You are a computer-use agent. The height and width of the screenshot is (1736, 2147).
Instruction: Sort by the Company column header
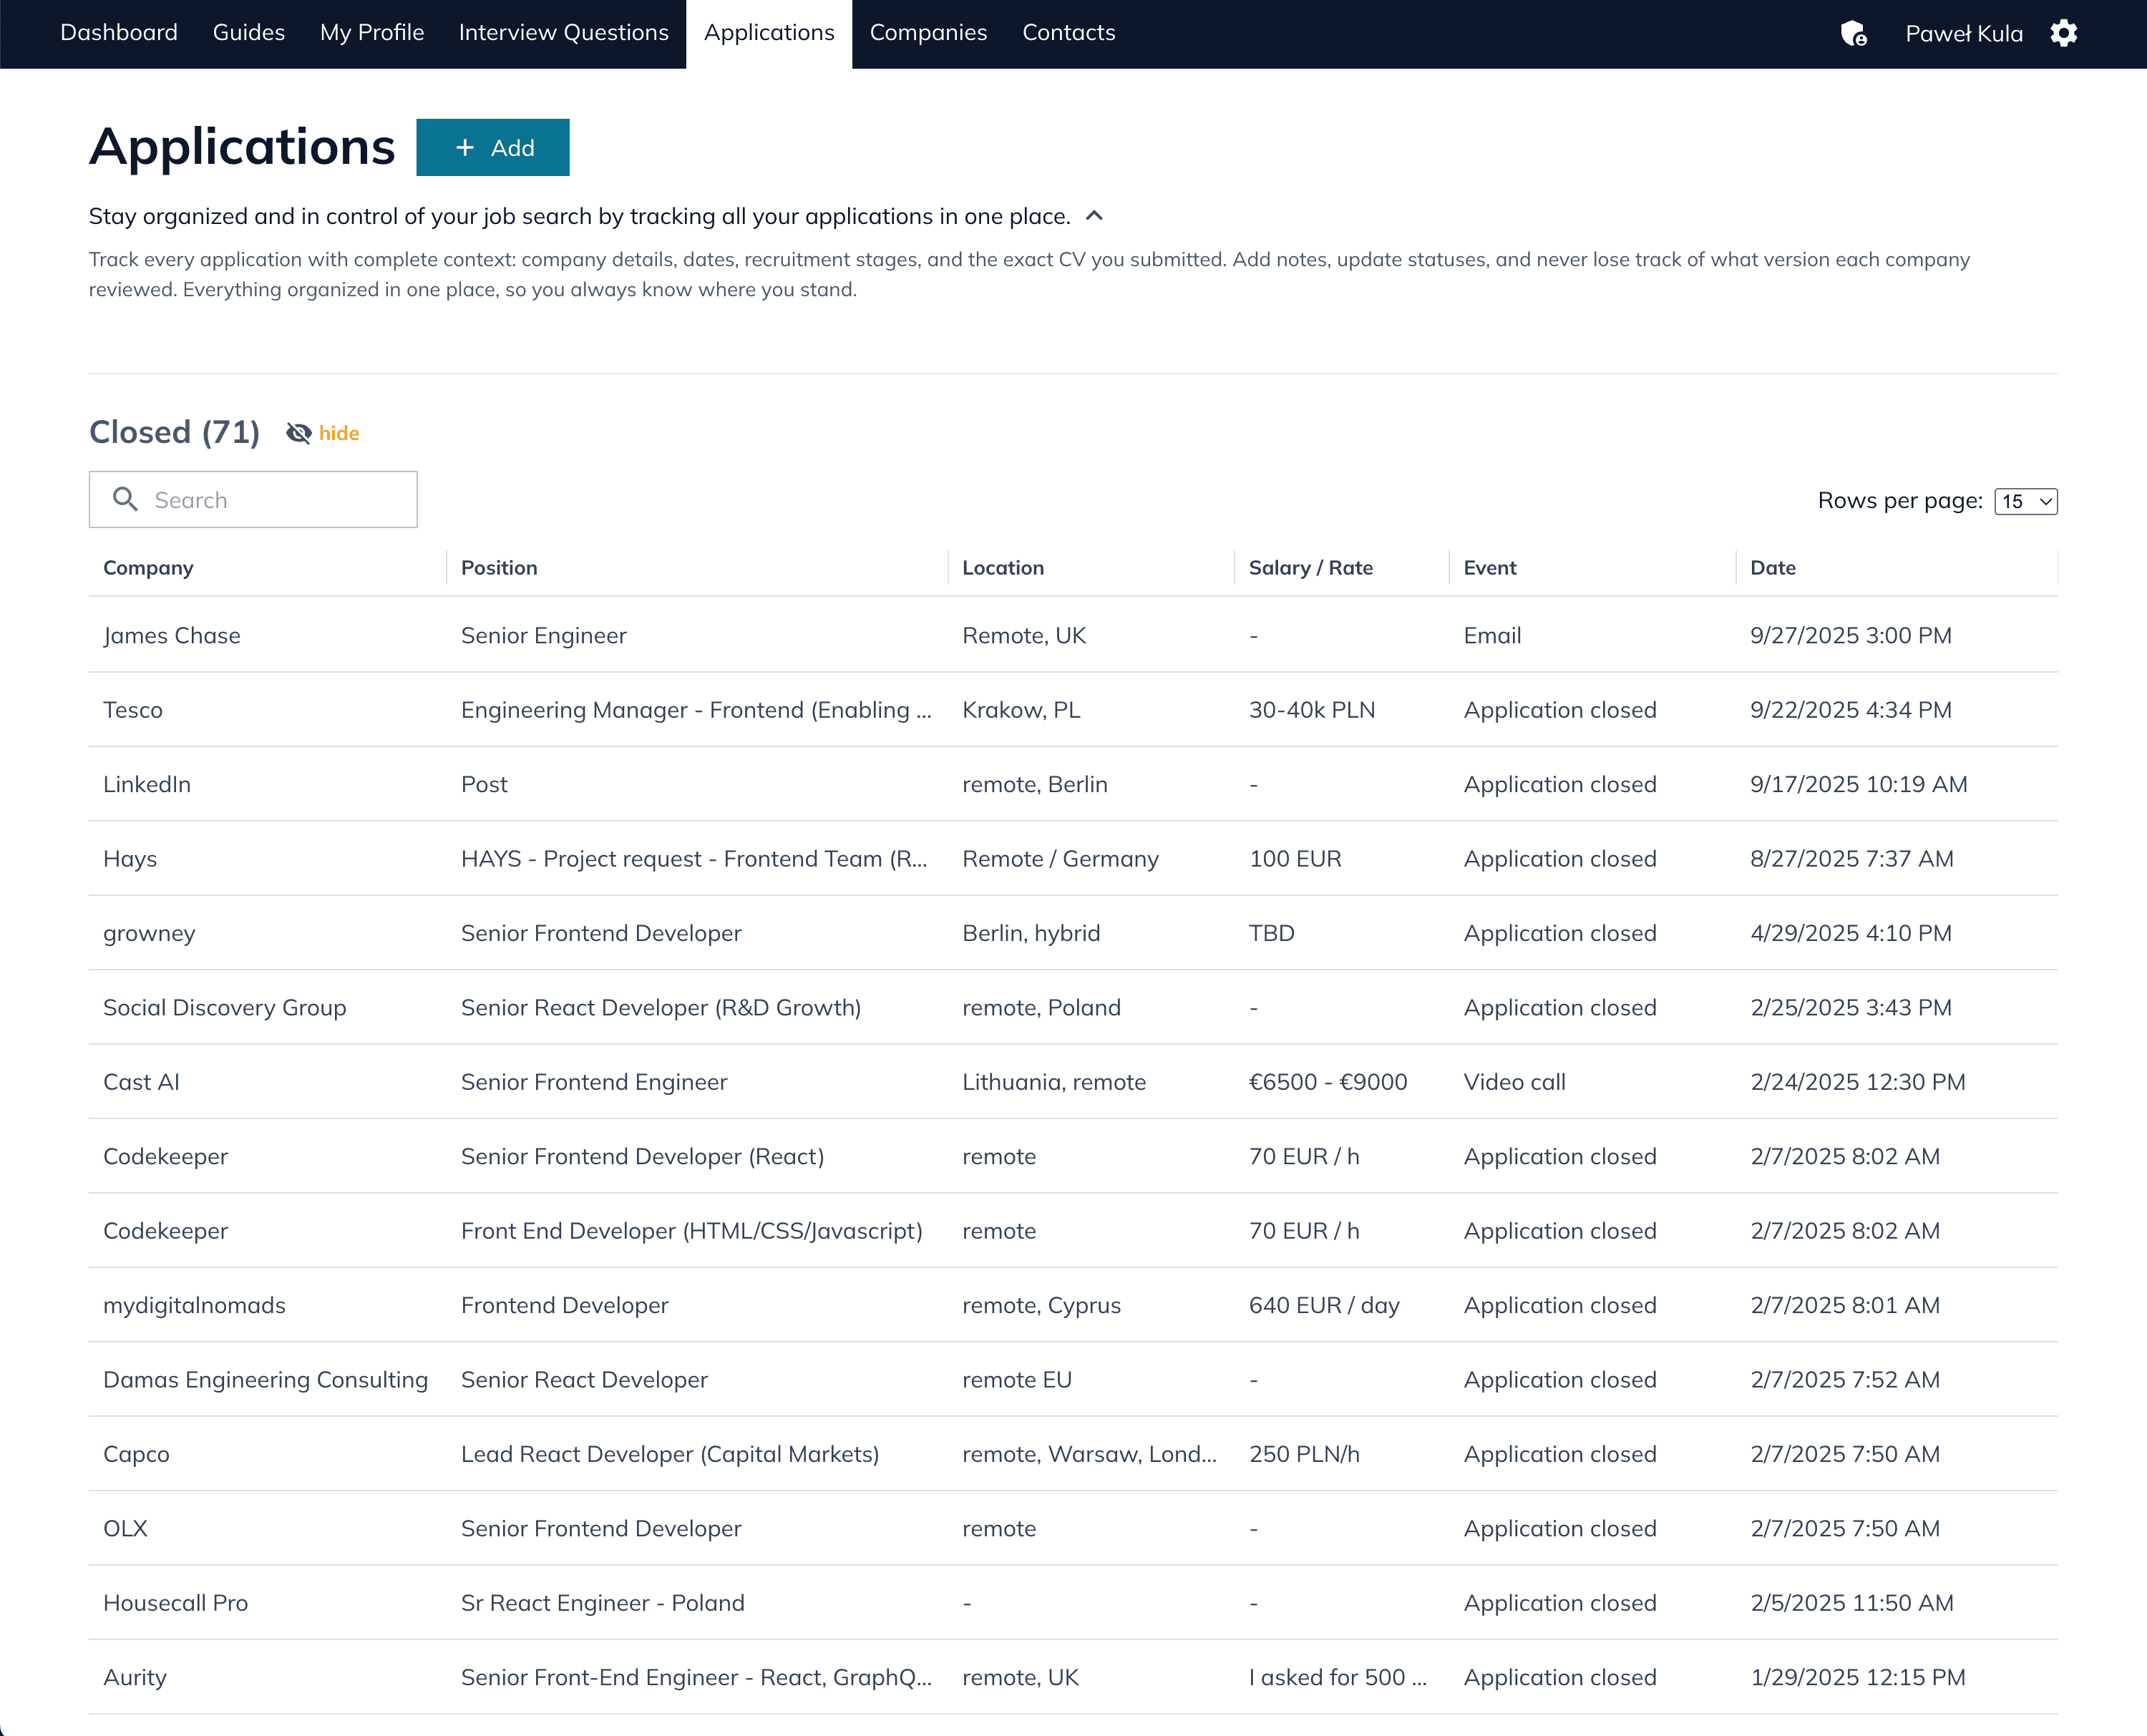coord(148,567)
